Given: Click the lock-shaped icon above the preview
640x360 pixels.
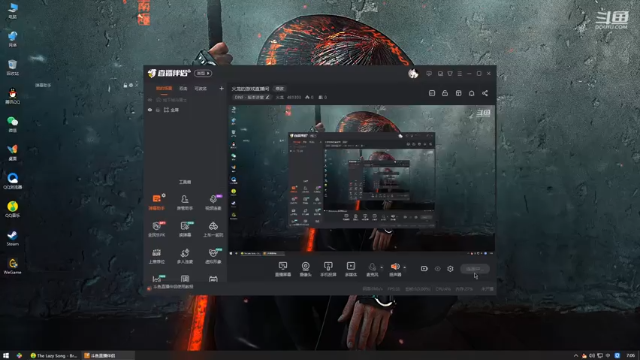Looking at the screenshot, I should coord(445,93).
